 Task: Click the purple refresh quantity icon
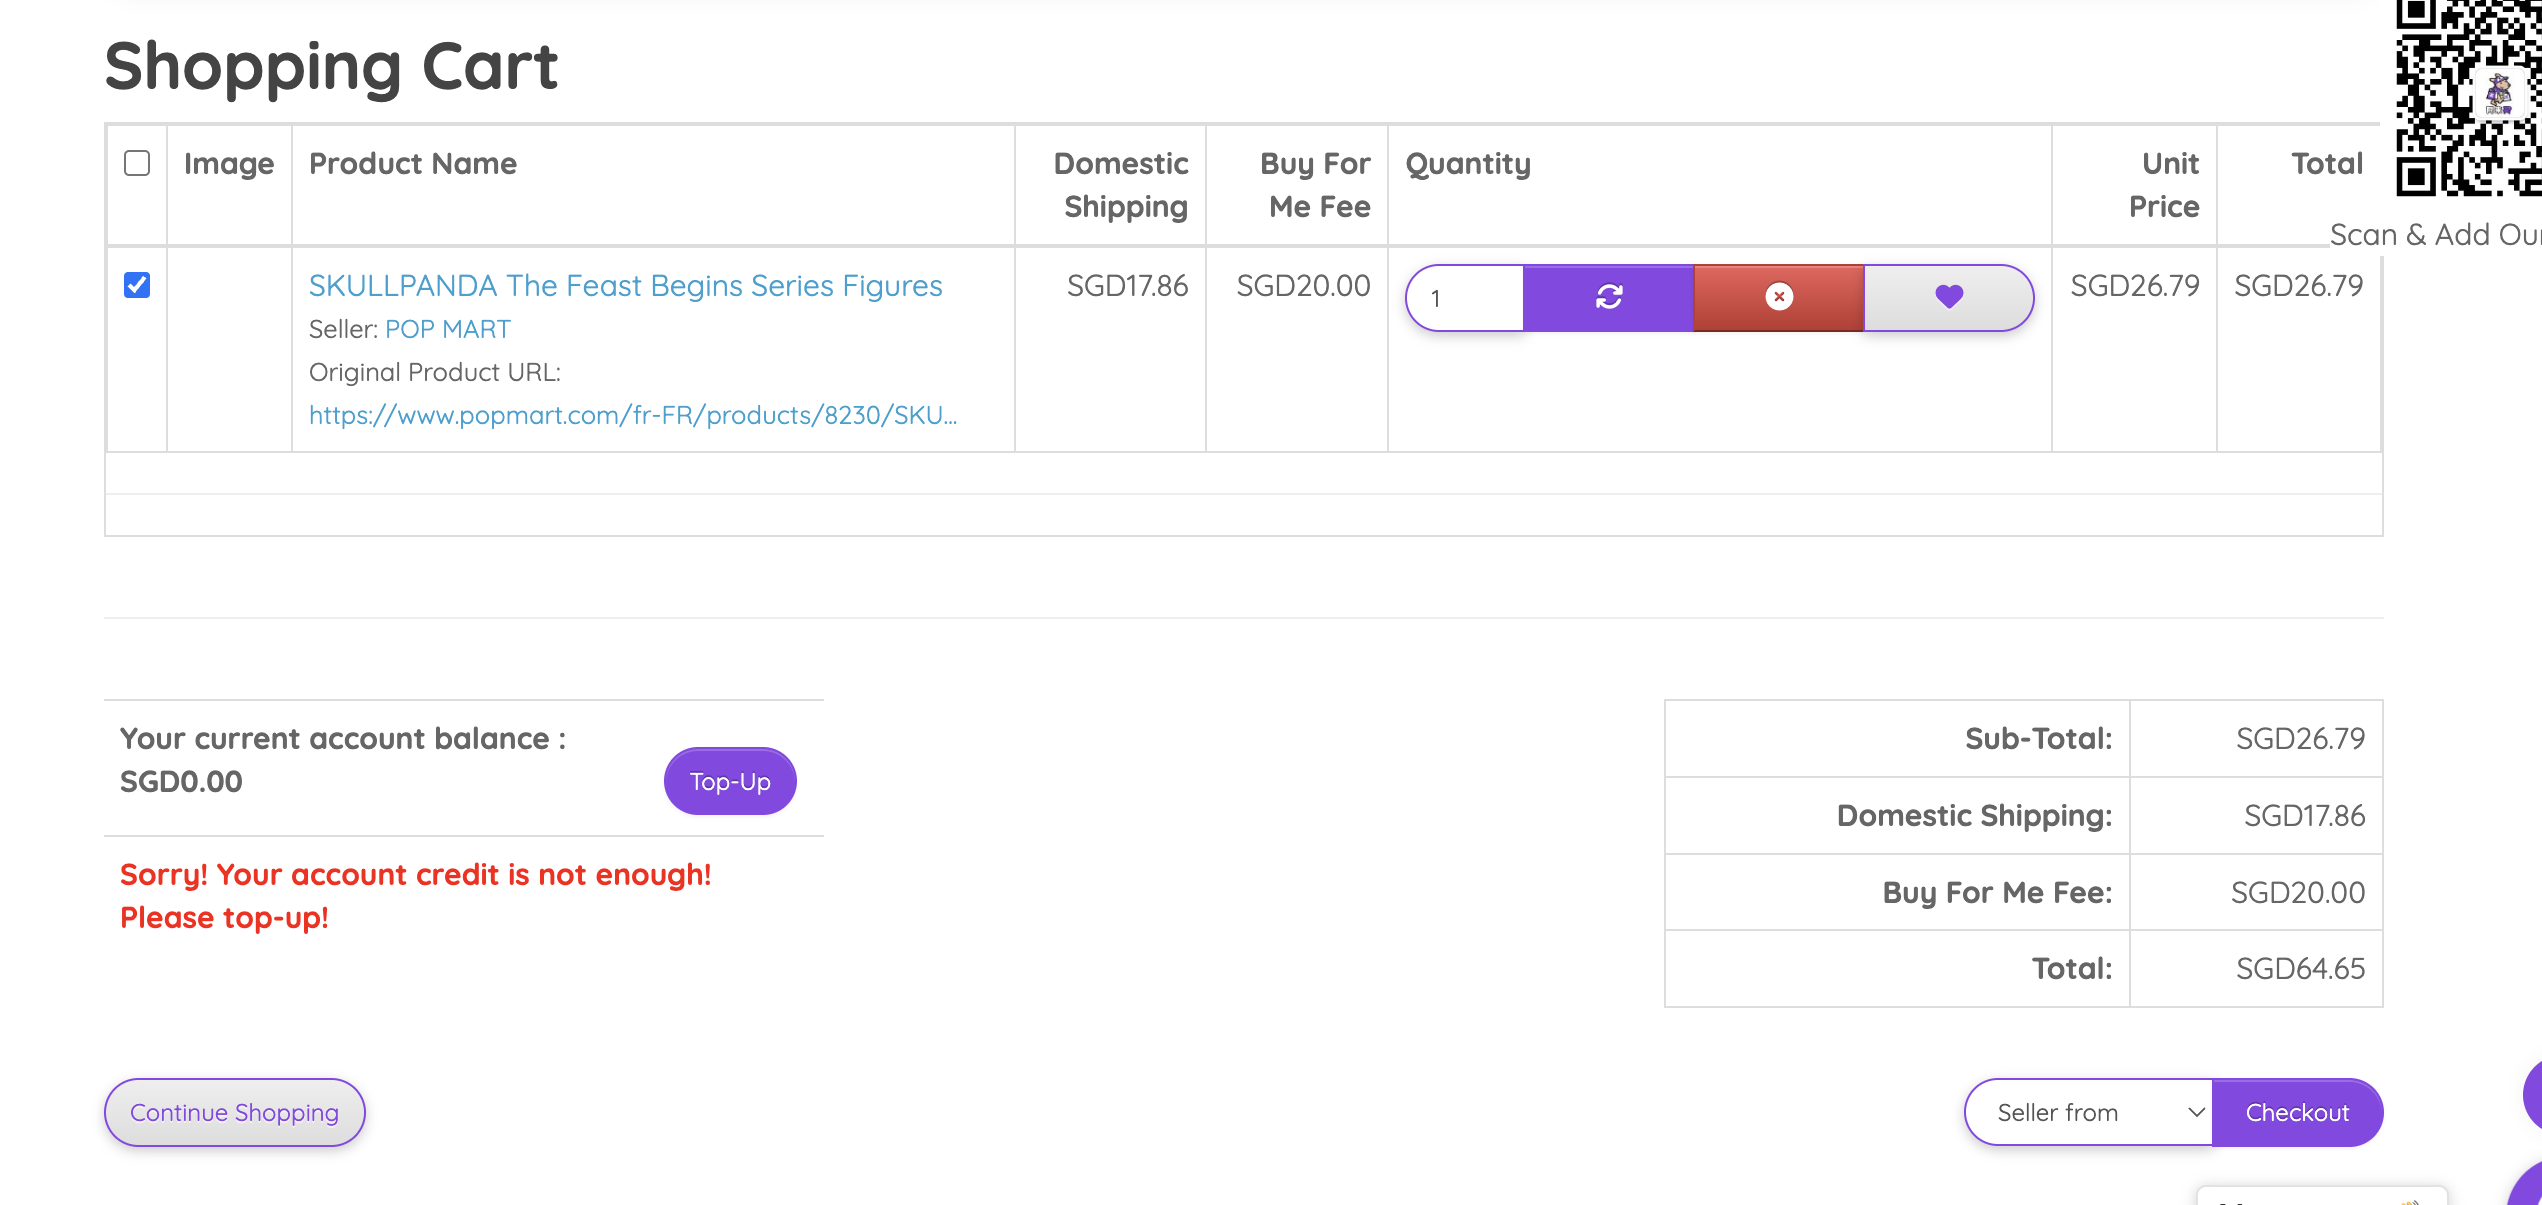click(1608, 297)
